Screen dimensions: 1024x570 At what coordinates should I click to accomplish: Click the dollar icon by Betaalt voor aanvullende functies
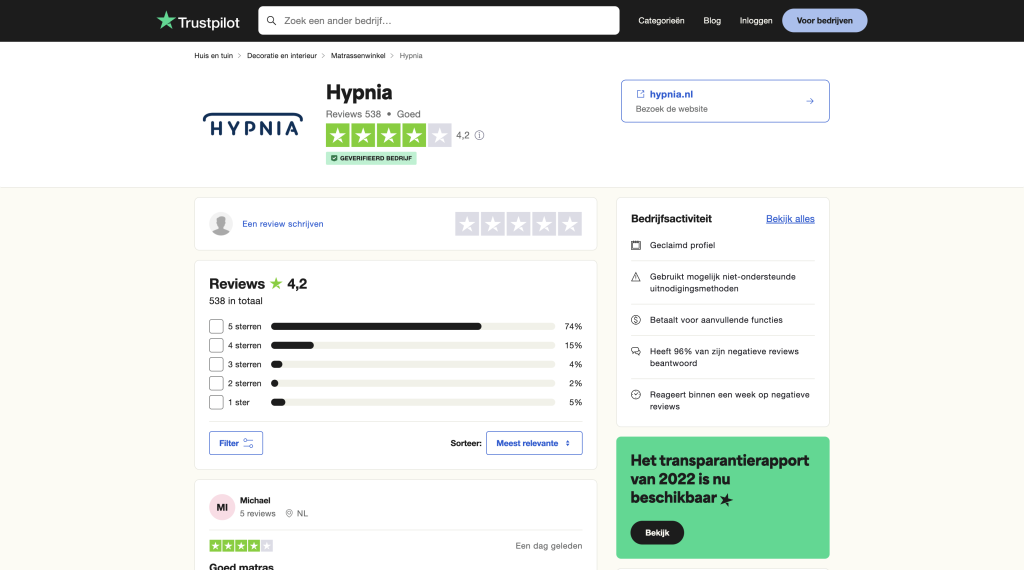636,320
